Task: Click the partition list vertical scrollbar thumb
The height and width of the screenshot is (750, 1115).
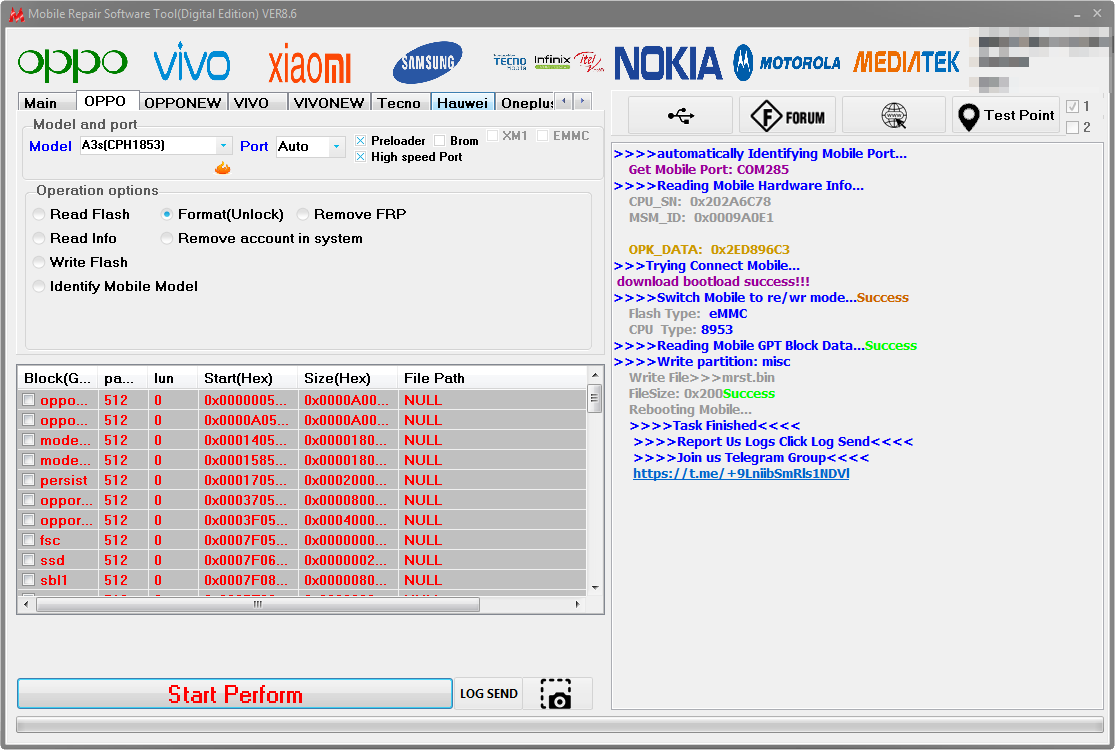Action: [595, 398]
